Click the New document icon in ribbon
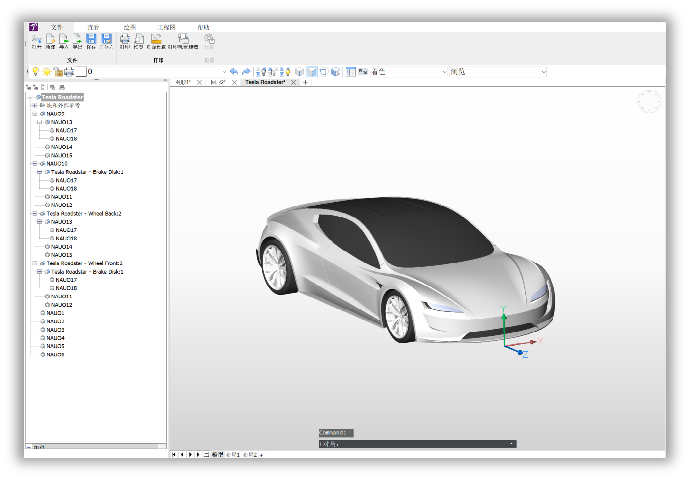Screen dimensions: 691x481 pyautogui.click(x=50, y=39)
